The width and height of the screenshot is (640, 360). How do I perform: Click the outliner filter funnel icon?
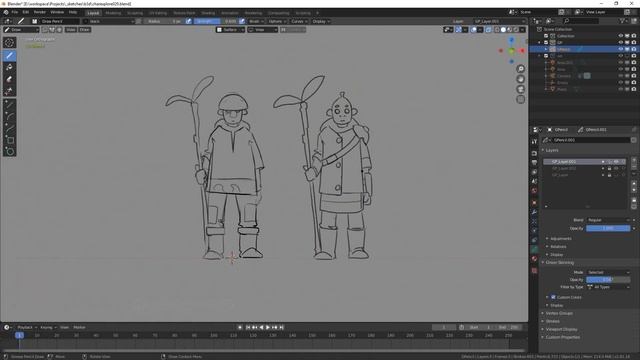[622, 21]
